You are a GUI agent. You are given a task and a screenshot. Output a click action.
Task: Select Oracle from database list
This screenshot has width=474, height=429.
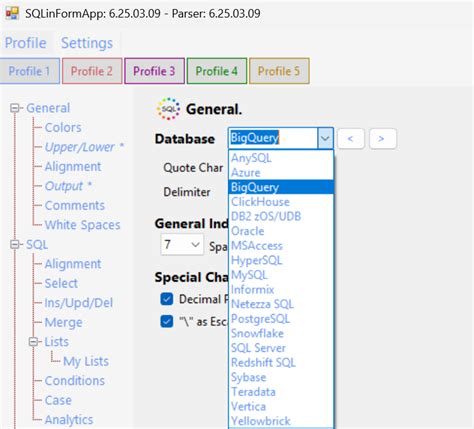[281, 231]
